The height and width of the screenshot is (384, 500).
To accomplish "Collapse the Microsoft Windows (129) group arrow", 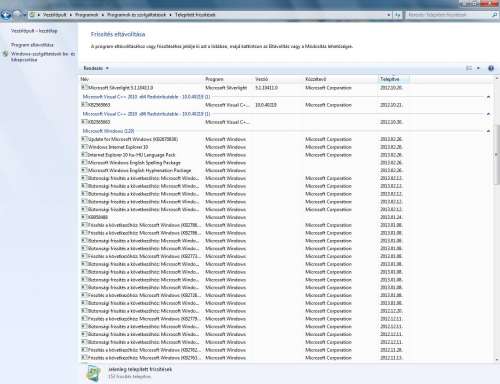I will (488, 131).
